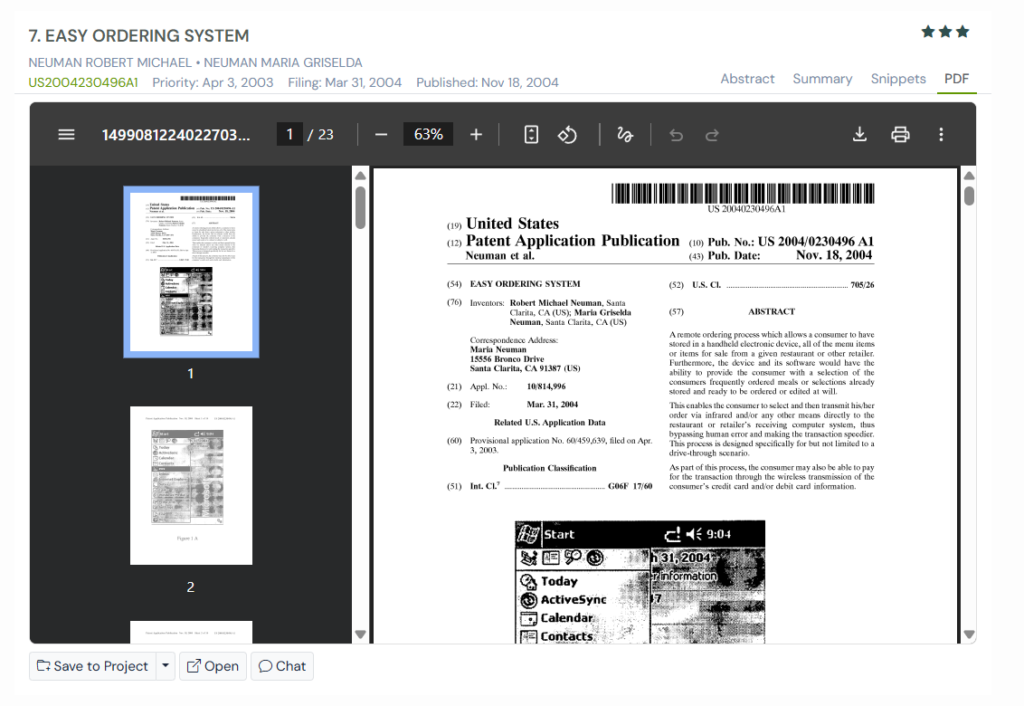Open the PDF thumbnail sidebar menu
Image resolution: width=1024 pixels, height=706 pixels.
click(x=66, y=134)
